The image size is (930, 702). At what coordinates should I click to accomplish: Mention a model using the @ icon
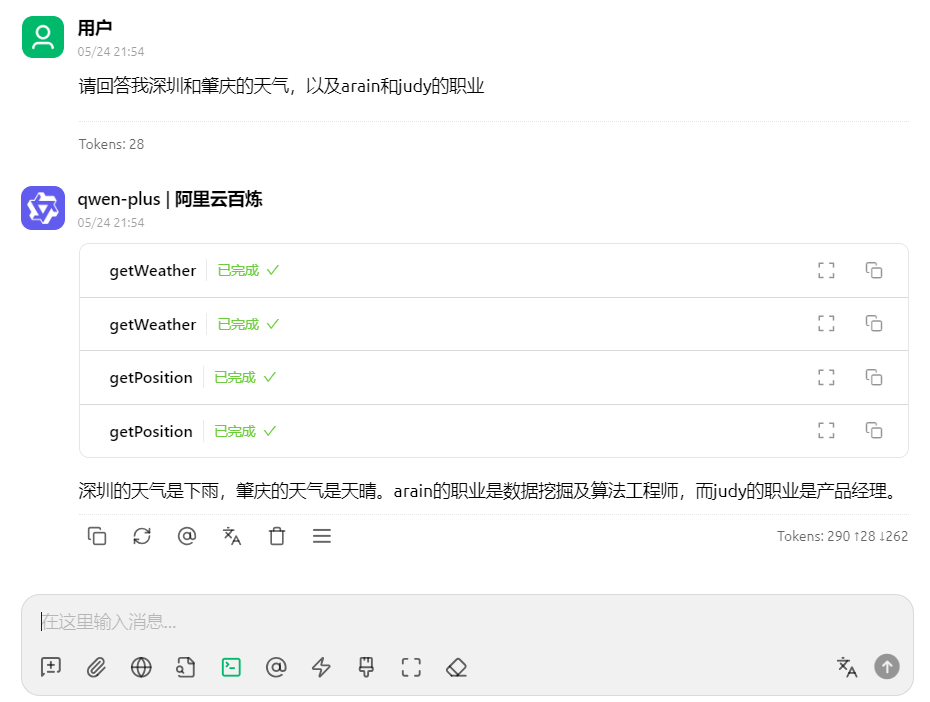[x=276, y=667]
